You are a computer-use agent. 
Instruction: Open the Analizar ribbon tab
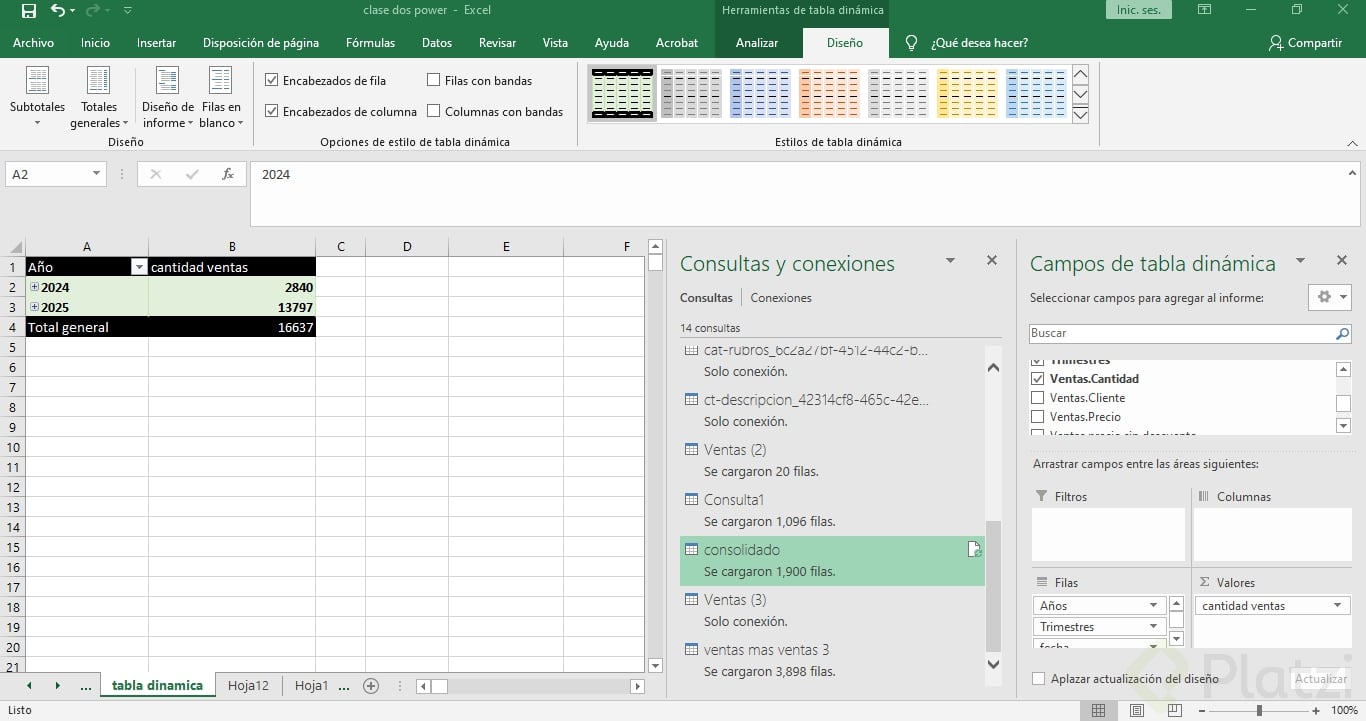[x=756, y=43]
